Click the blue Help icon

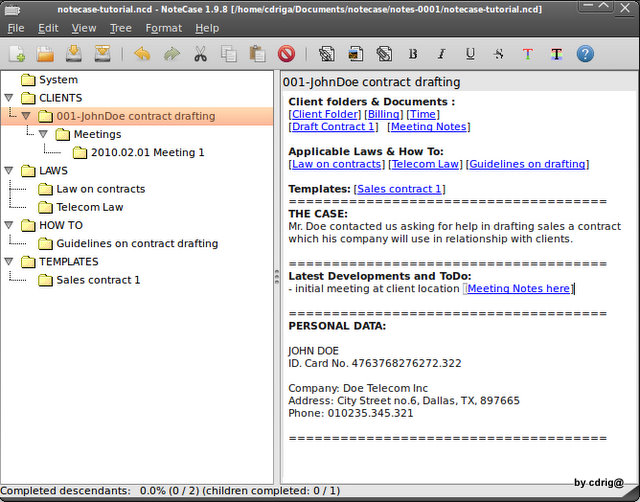[x=585, y=54]
